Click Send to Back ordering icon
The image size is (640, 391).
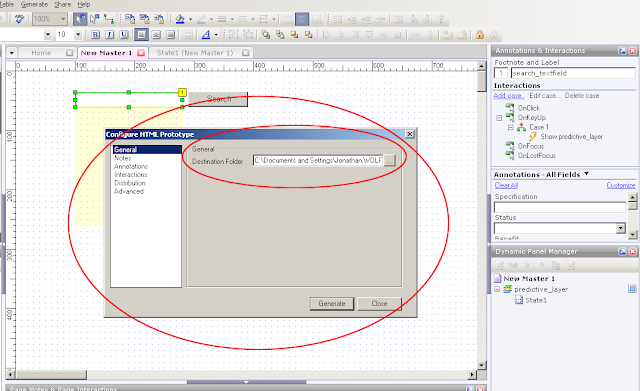[280, 35]
